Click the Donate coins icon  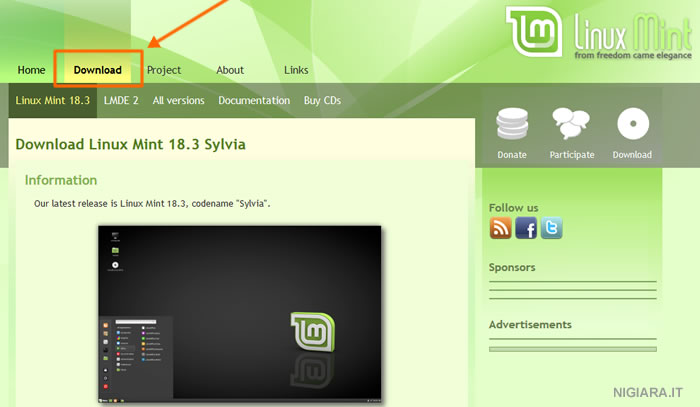click(x=511, y=124)
